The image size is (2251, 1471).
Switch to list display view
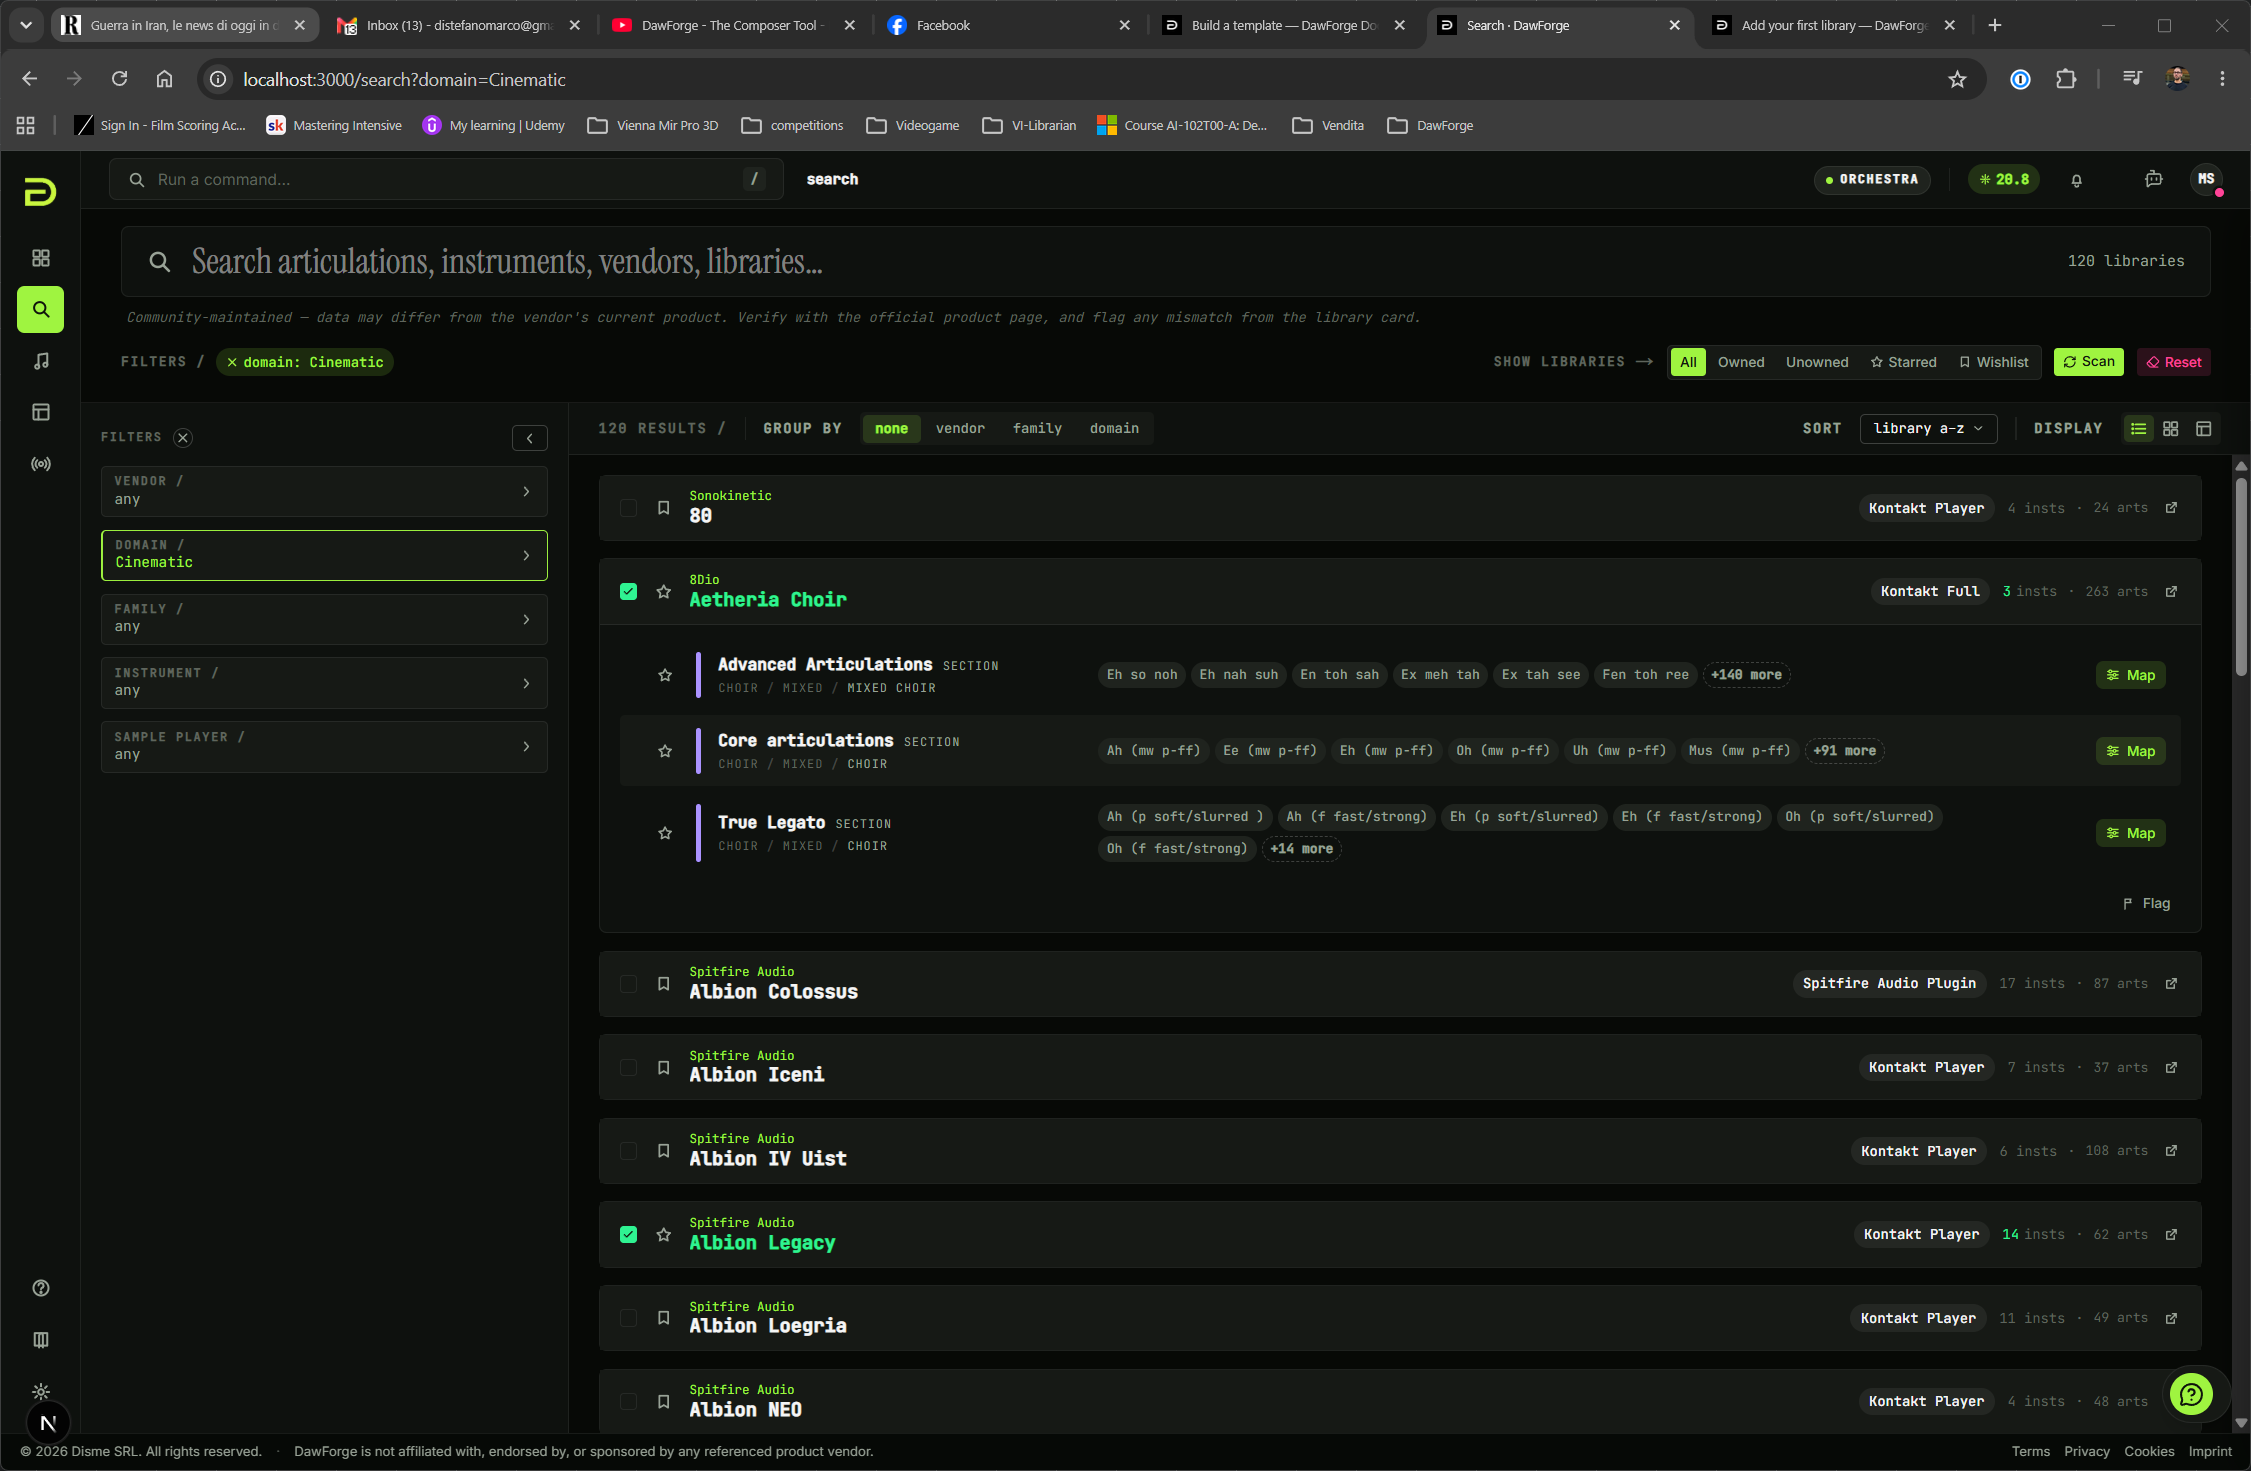click(2138, 429)
